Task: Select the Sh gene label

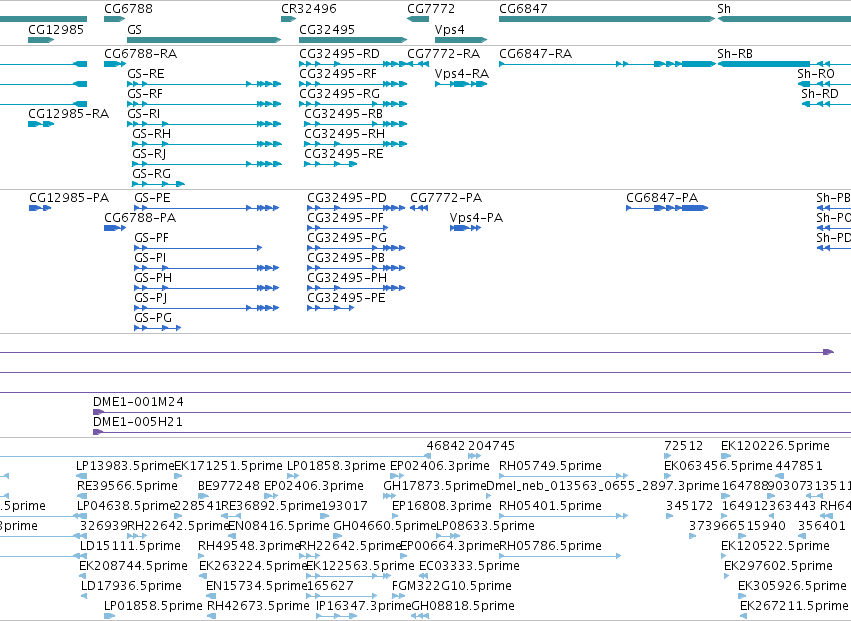Action: click(724, 9)
